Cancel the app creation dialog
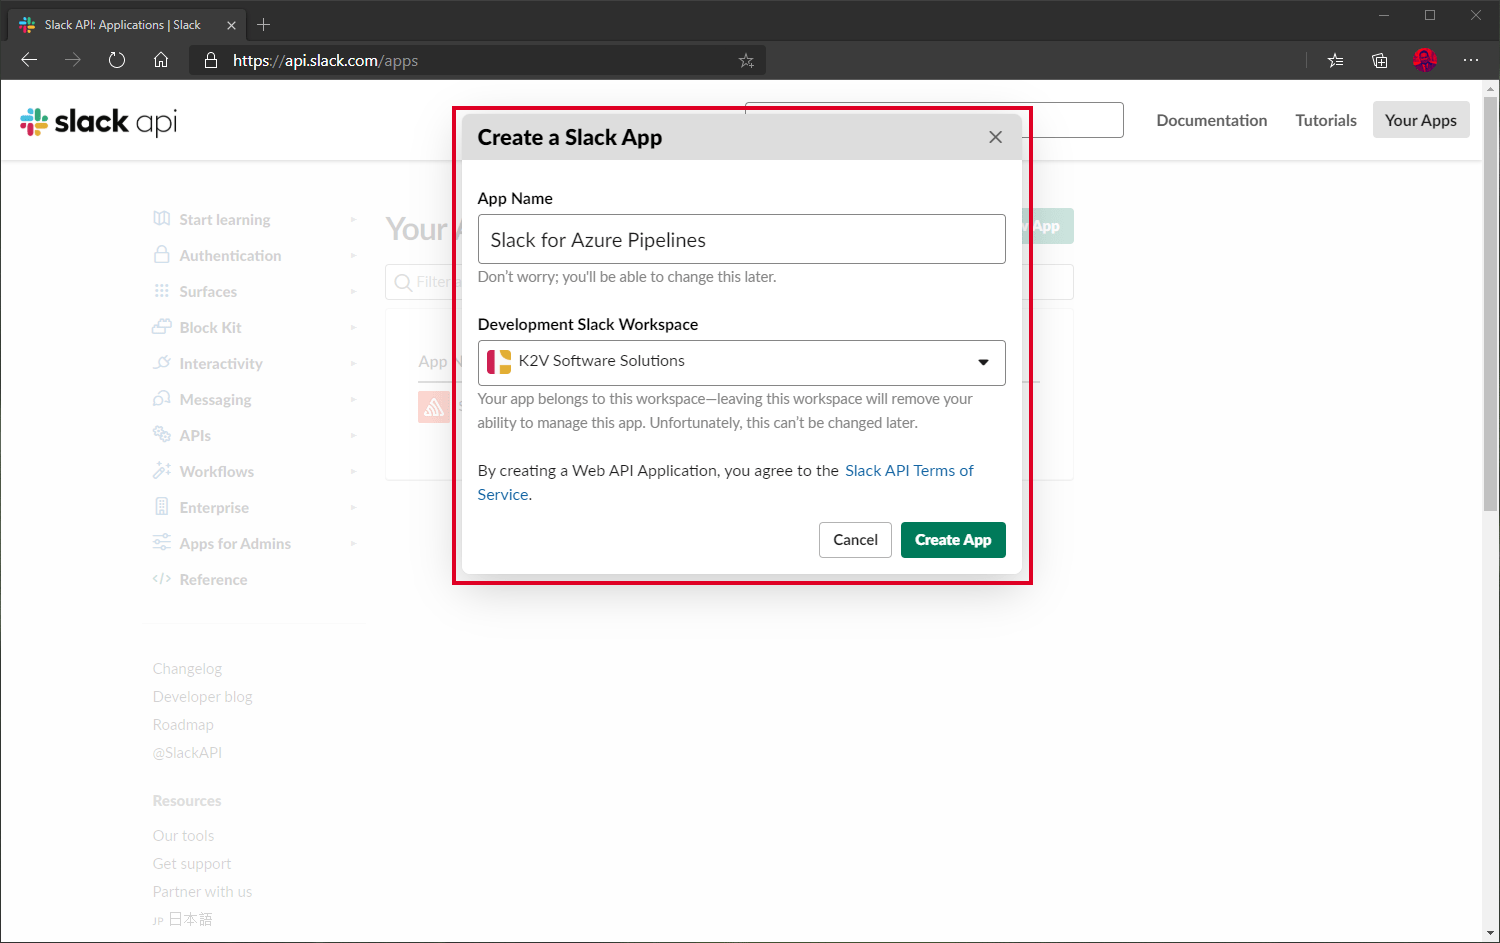This screenshot has width=1500, height=943. [855, 540]
